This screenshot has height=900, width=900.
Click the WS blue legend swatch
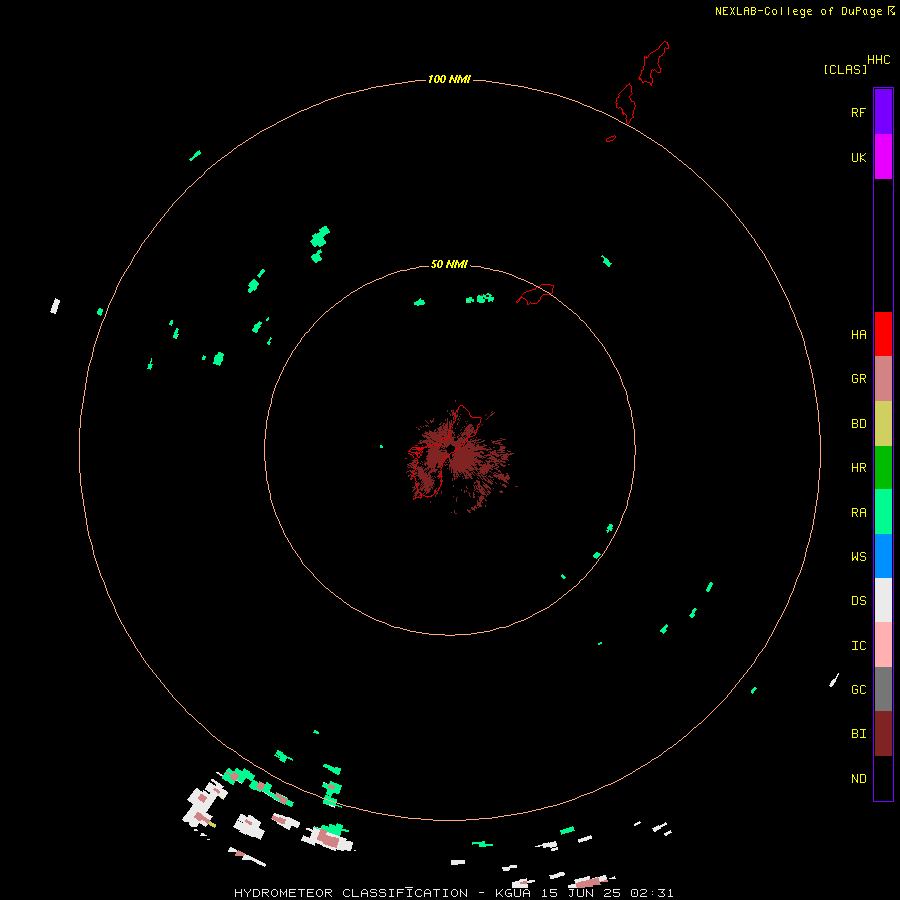click(x=883, y=556)
